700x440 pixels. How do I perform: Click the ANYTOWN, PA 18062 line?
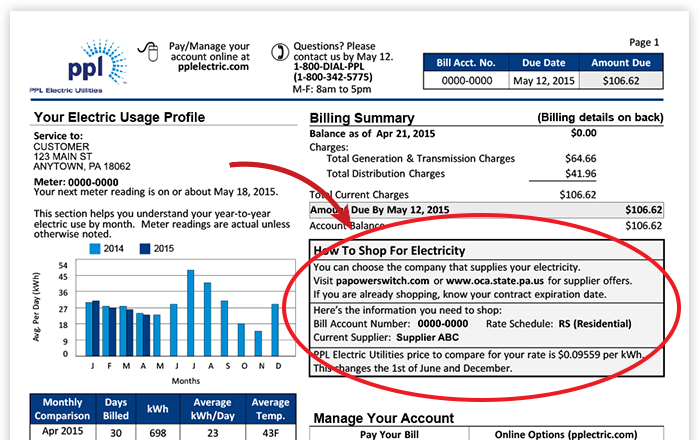point(82,166)
